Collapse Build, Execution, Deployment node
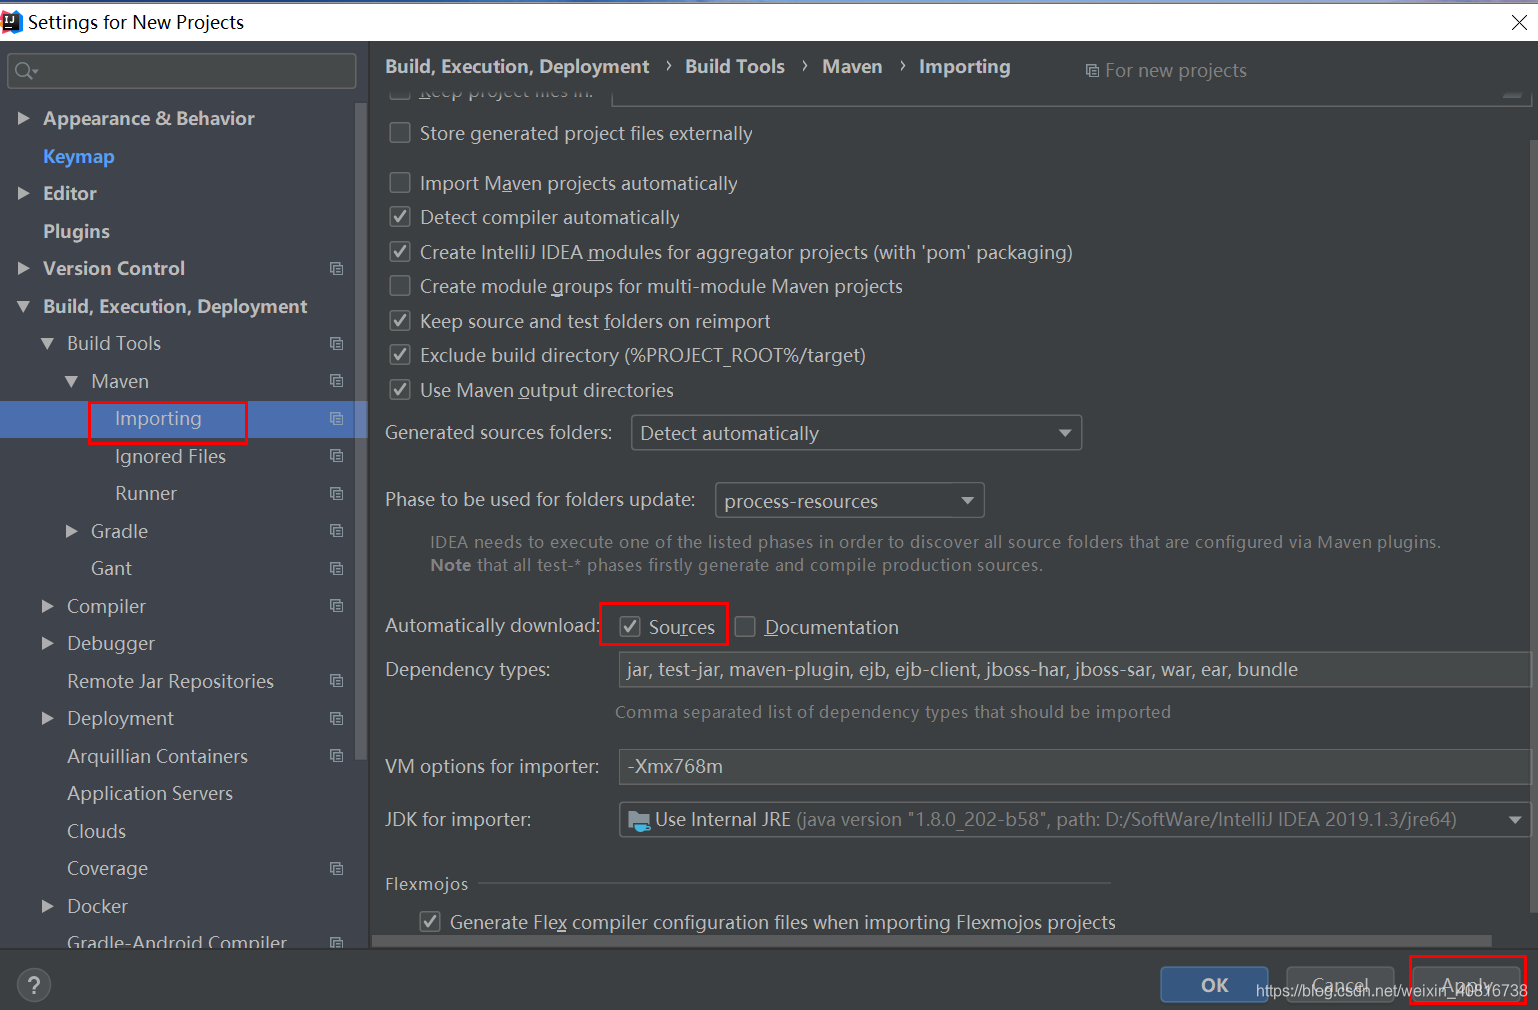The height and width of the screenshot is (1010, 1538). pos(23,306)
